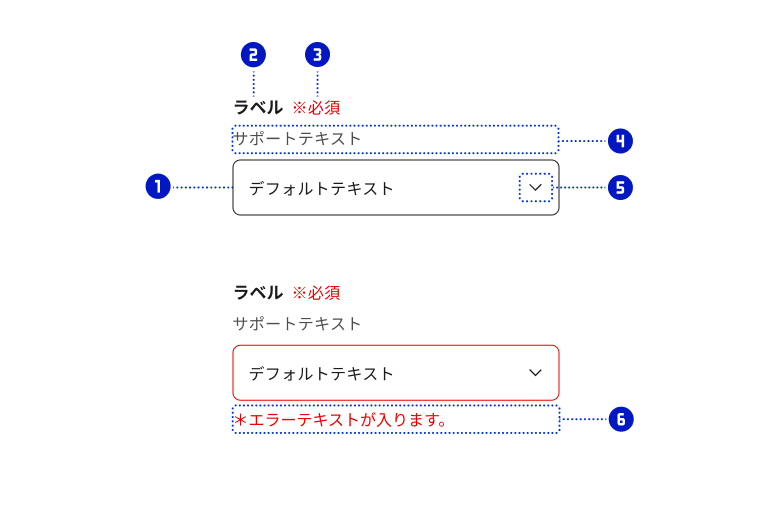This screenshot has width=768, height=527.
Task: Click the chevron in the black-bordered select box
Action: click(x=536, y=187)
